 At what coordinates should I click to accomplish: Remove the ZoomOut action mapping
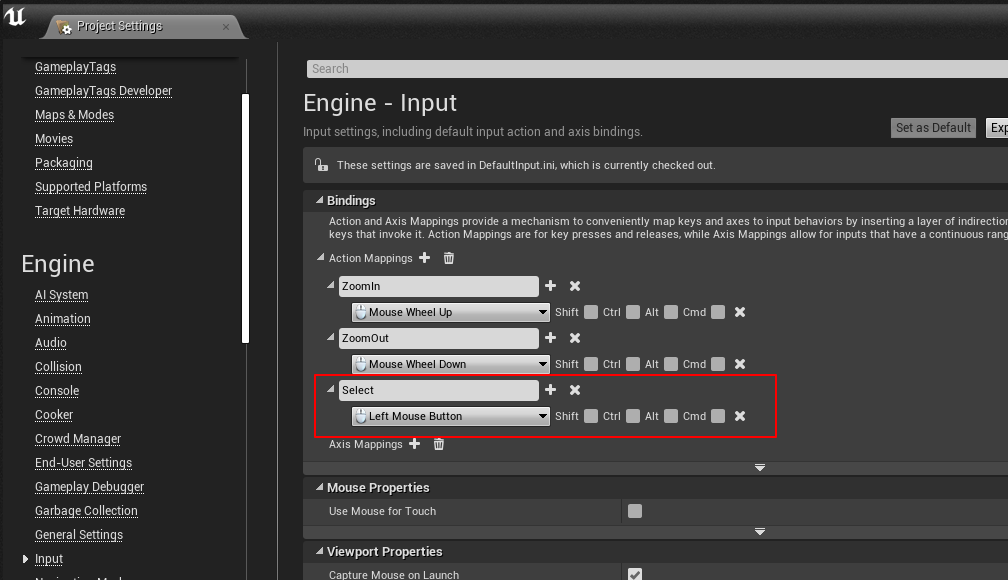pyautogui.click(x=575, y=338)
